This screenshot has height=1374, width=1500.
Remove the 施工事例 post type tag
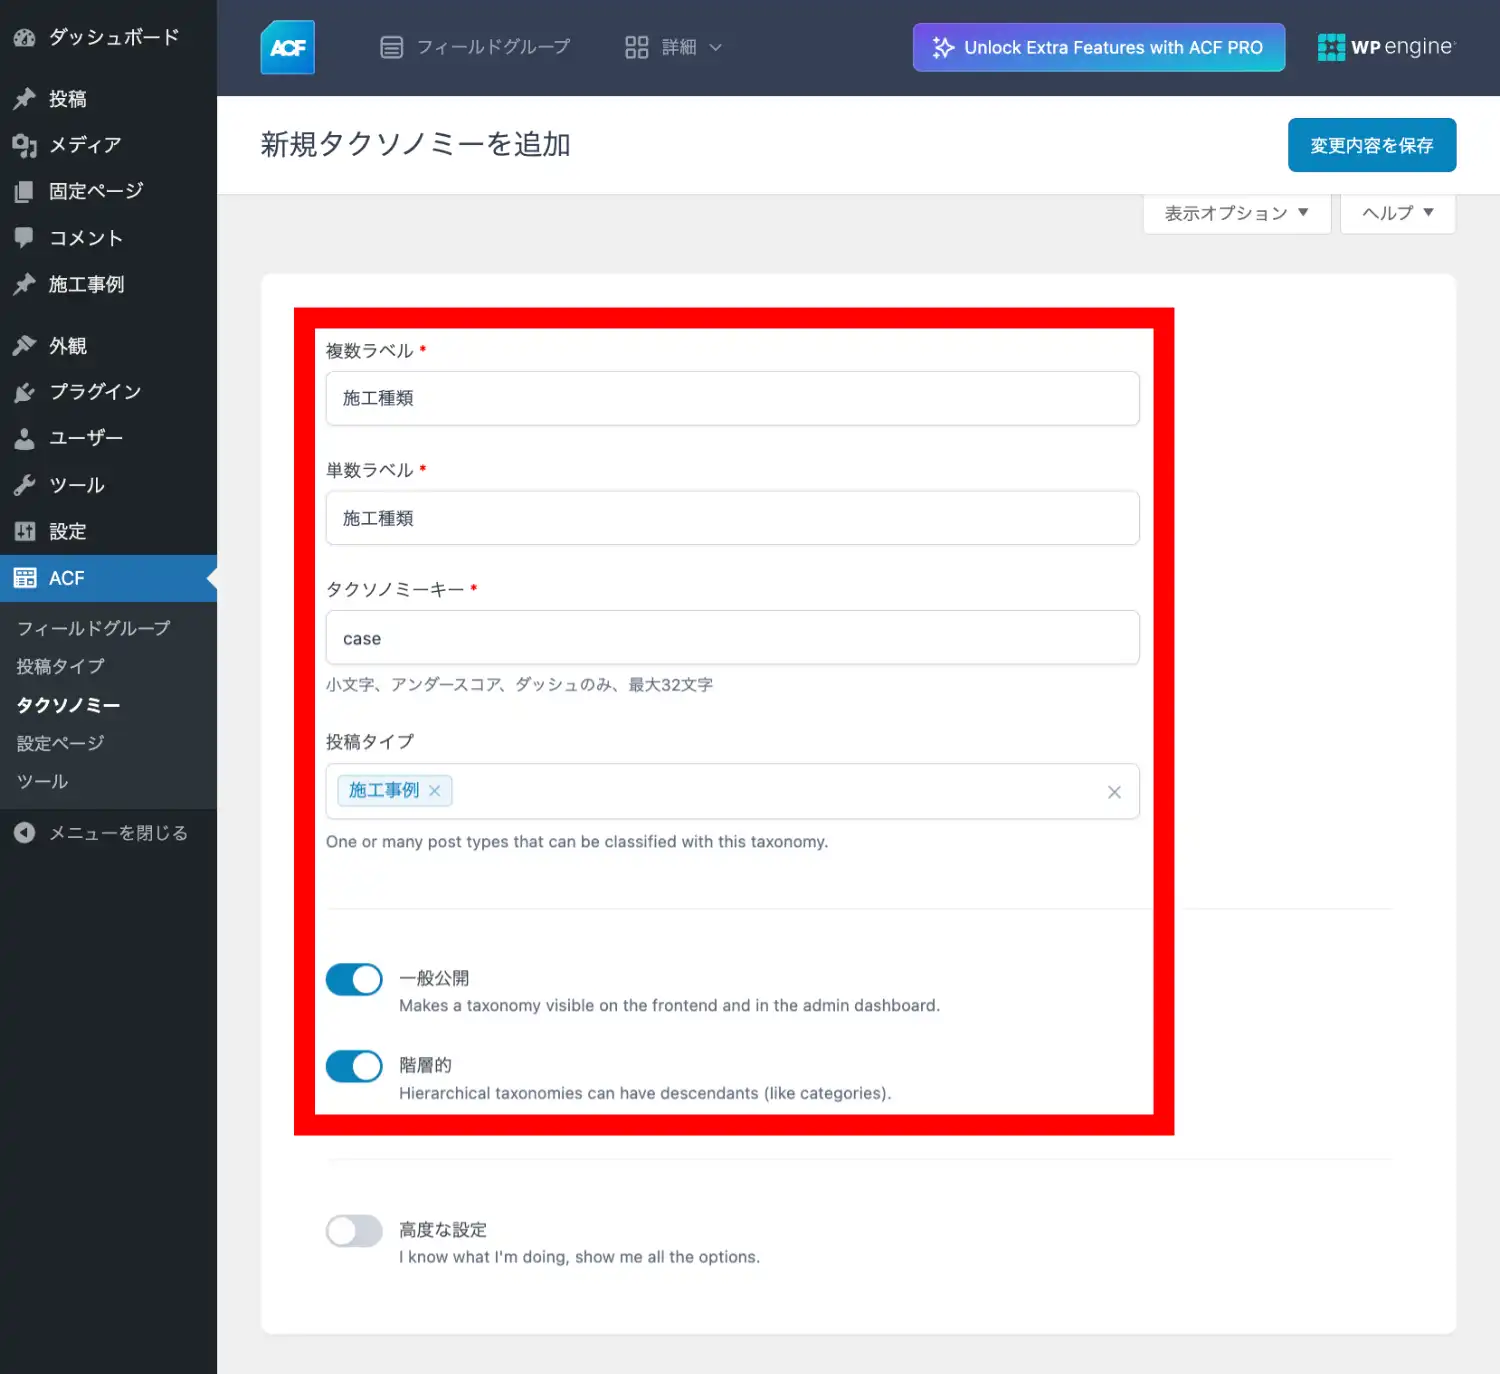coord(435,790)
